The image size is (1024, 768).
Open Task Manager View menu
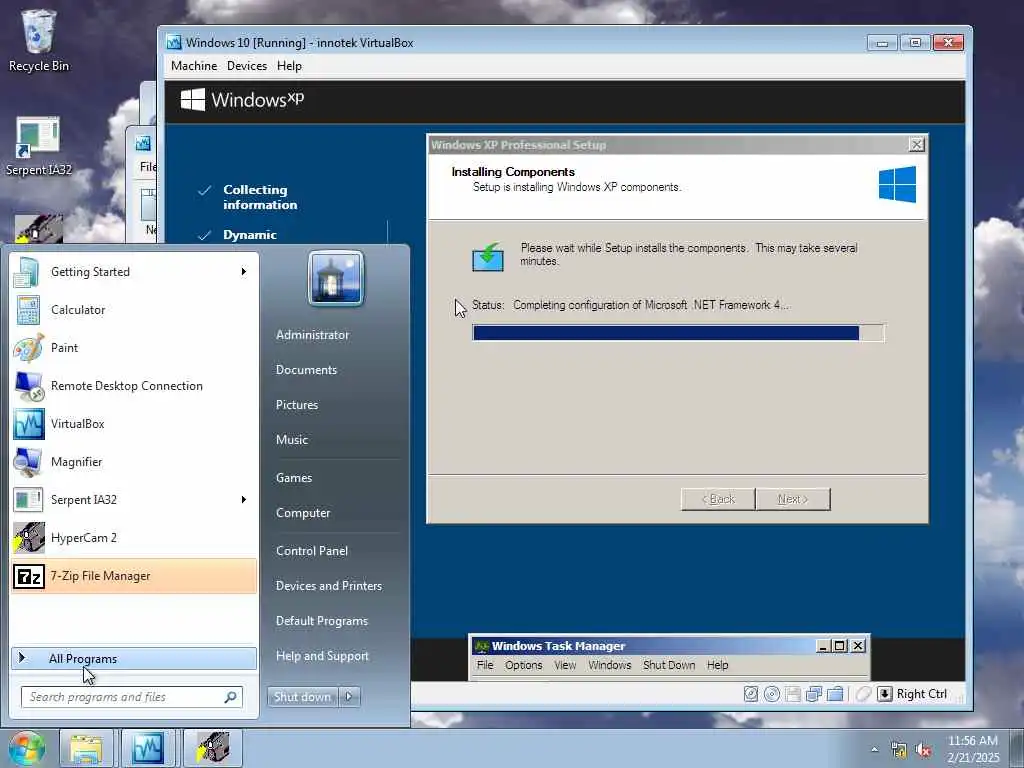tap(565, 665)
